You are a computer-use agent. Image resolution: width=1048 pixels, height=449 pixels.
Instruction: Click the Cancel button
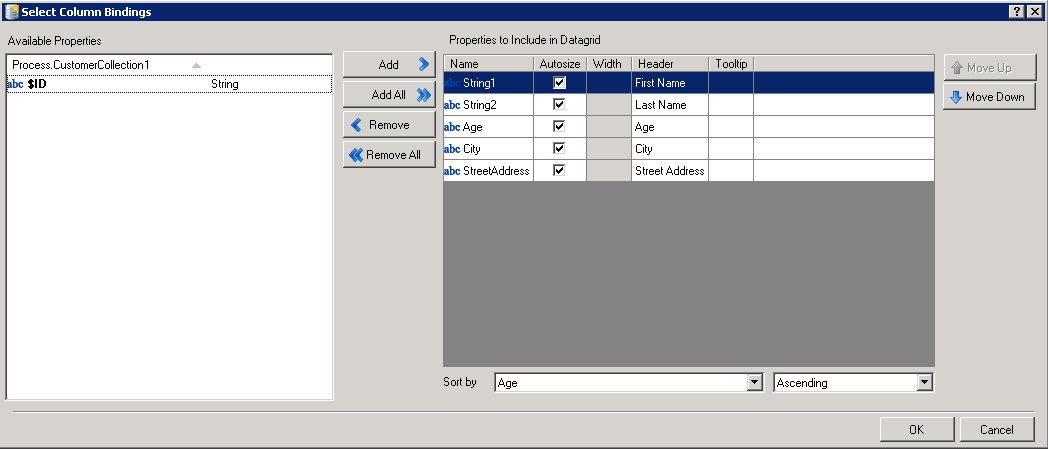996,429
